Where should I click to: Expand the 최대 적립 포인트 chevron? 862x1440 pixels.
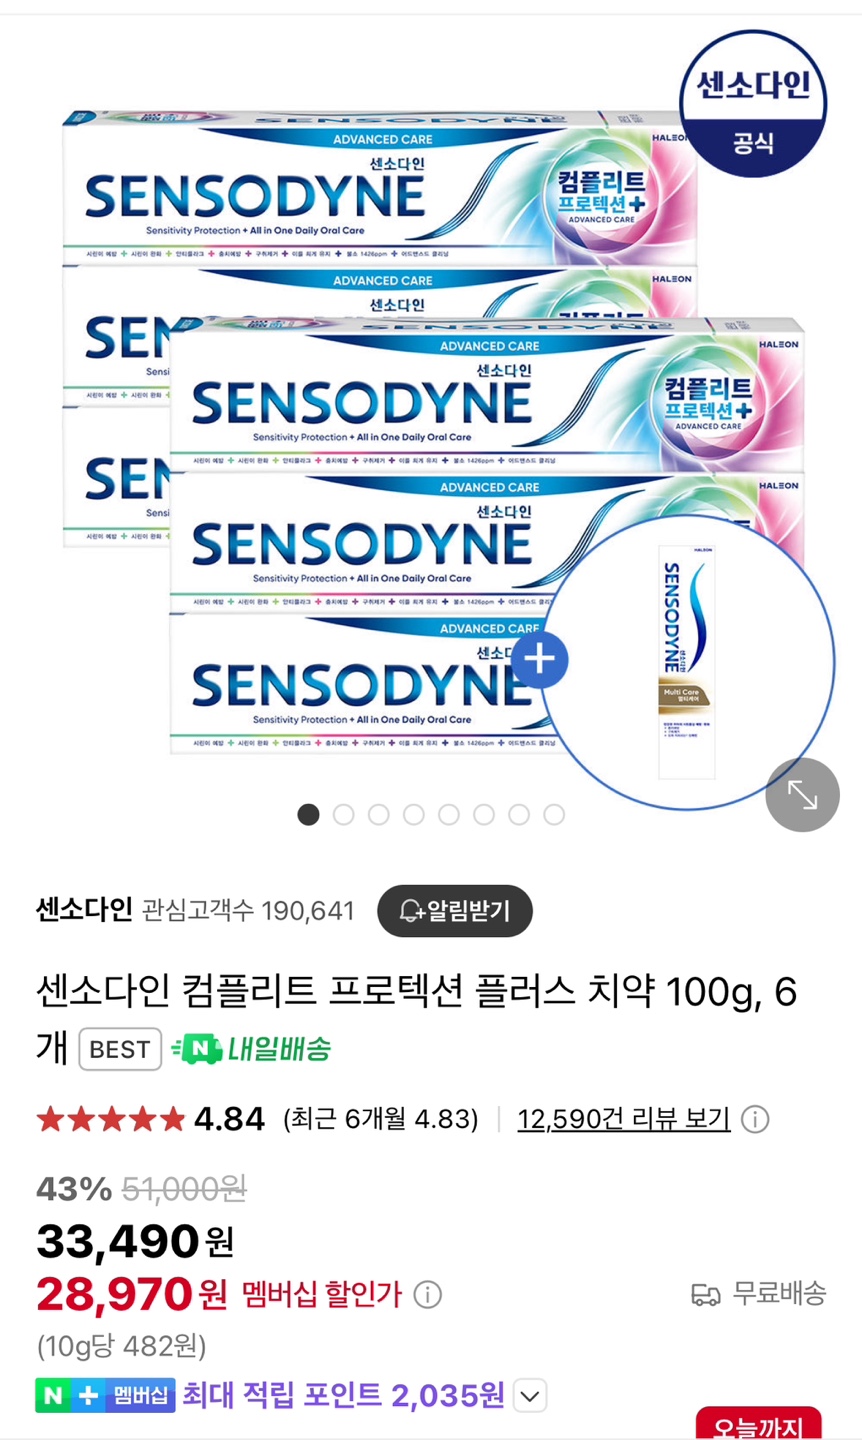click(530, 1395)
